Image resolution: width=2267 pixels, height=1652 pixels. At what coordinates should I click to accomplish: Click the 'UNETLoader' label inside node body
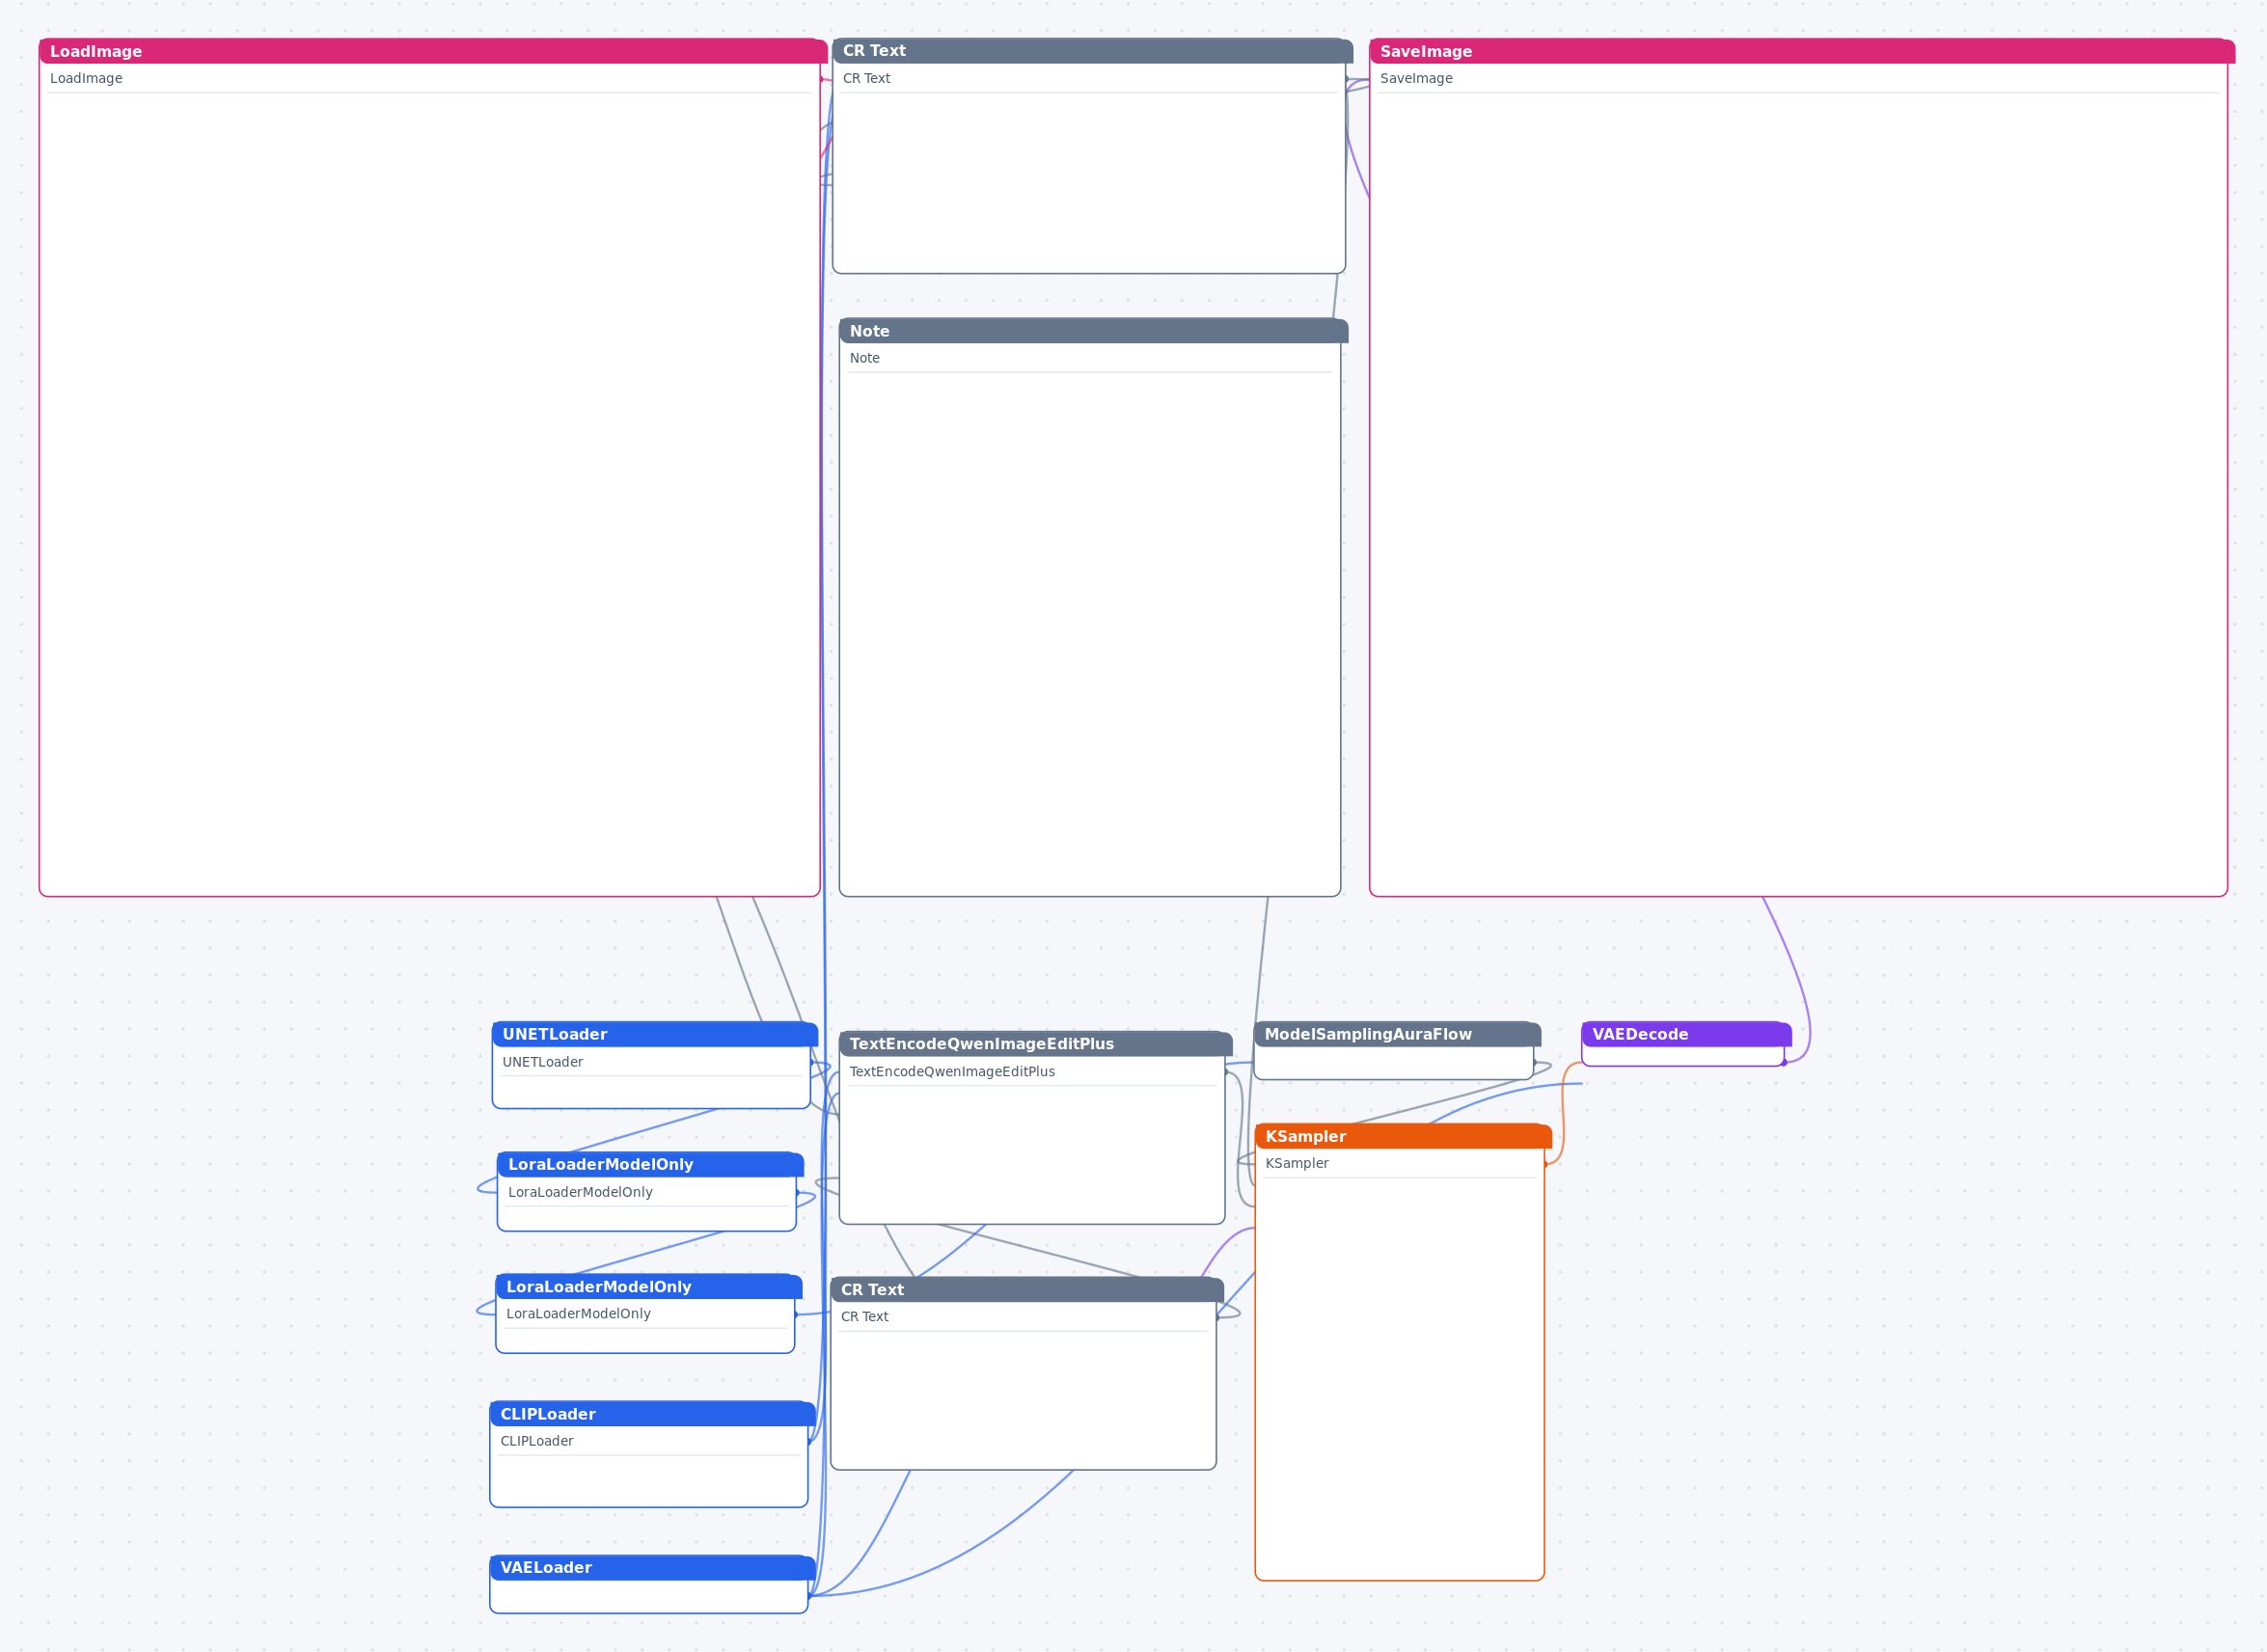pyautogui.click(x=542, y=1062)
